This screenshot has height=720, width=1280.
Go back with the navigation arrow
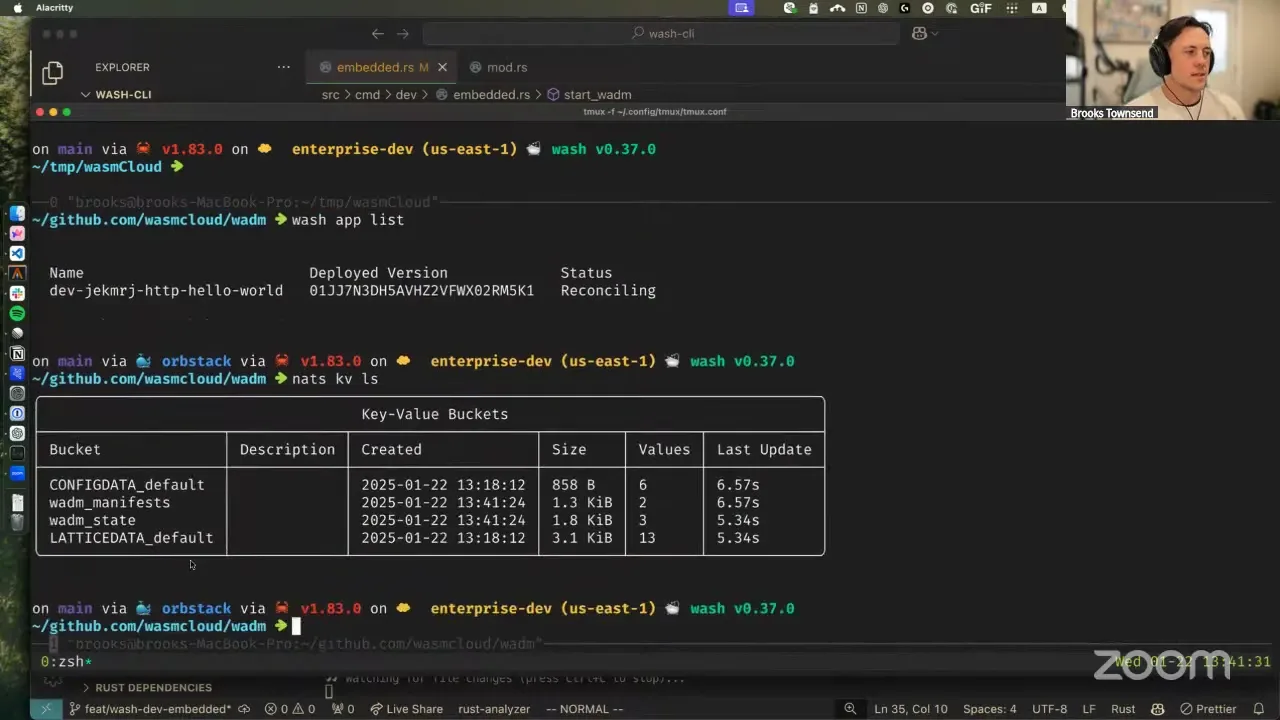point(378,33)
